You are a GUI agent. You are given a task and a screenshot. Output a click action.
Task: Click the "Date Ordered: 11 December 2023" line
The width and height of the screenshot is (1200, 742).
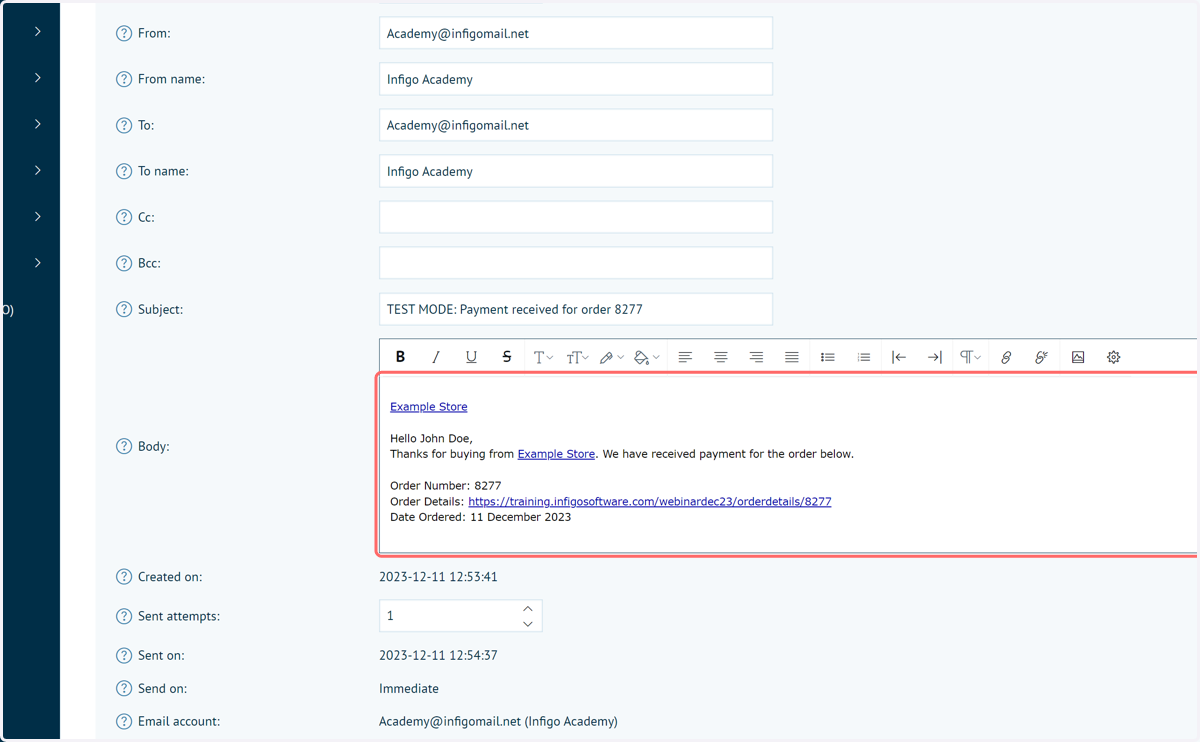tap(481, 517)
